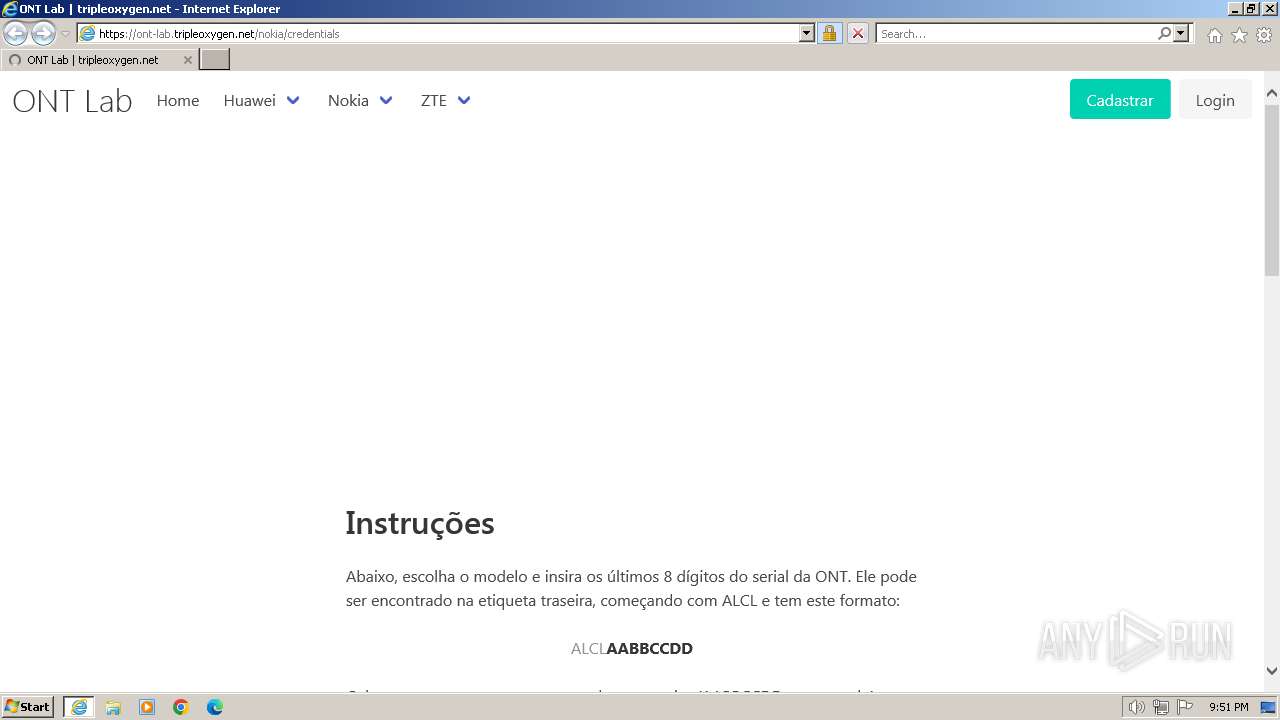Open the search provider dropdown arrow
The width and height of the screenshot is (1280, 720).
coord(1181,33)
